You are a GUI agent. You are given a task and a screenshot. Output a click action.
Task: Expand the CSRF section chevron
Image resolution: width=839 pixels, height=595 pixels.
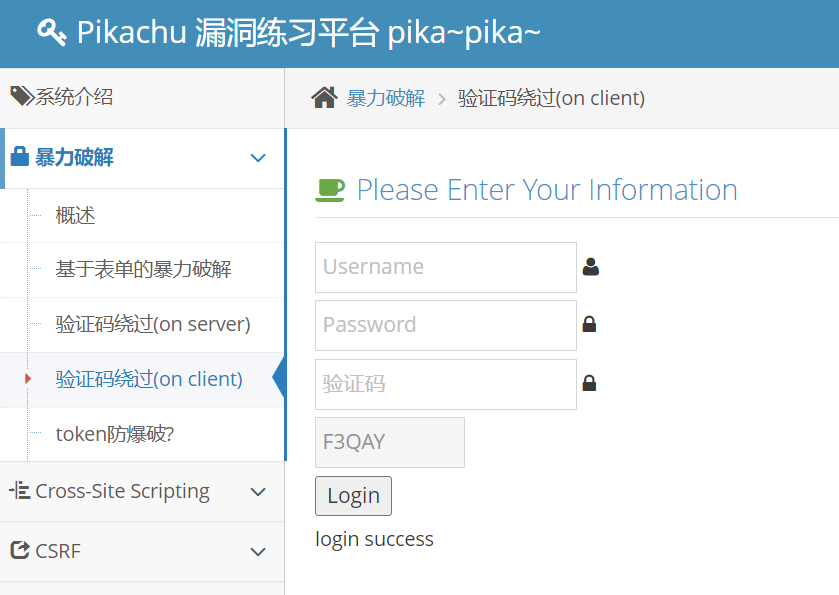click(258, 551)
